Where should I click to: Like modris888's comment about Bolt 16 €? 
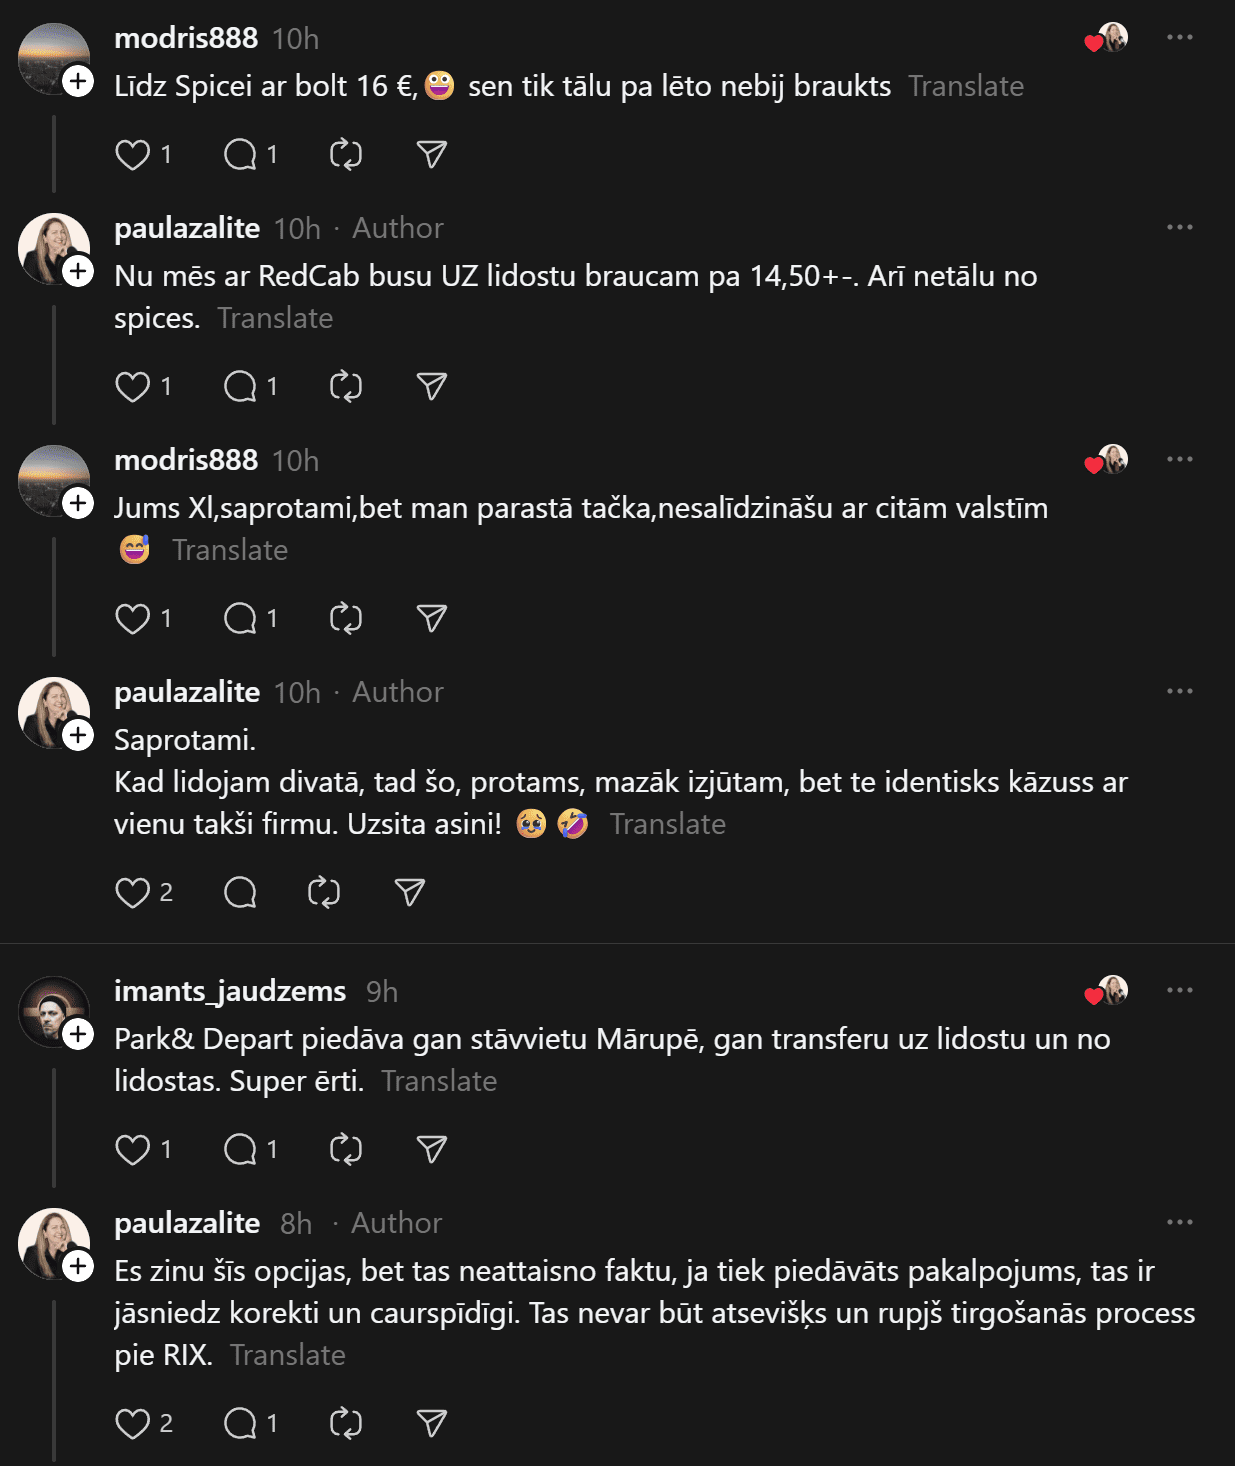pos(133,155)
